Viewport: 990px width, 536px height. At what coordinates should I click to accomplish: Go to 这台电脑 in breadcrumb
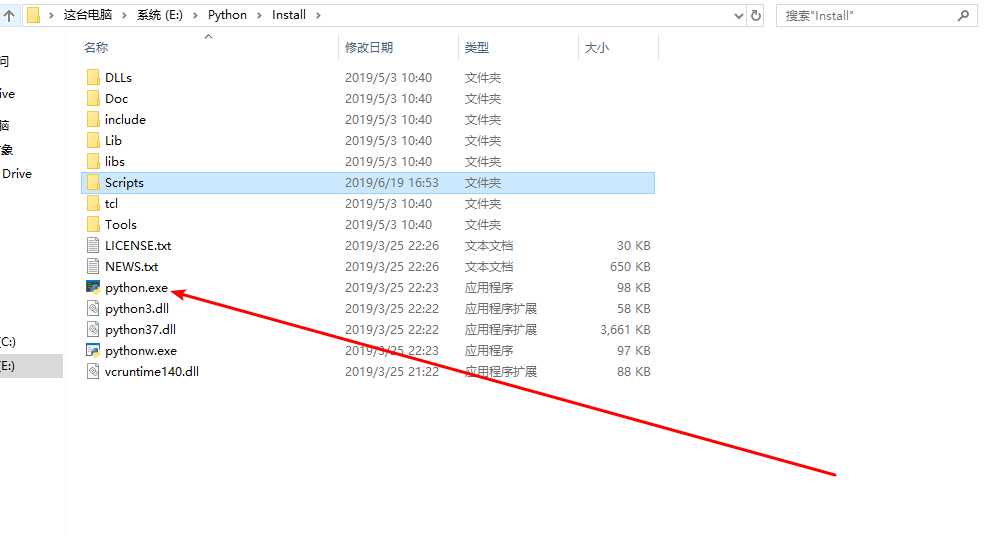coord(88,15)
